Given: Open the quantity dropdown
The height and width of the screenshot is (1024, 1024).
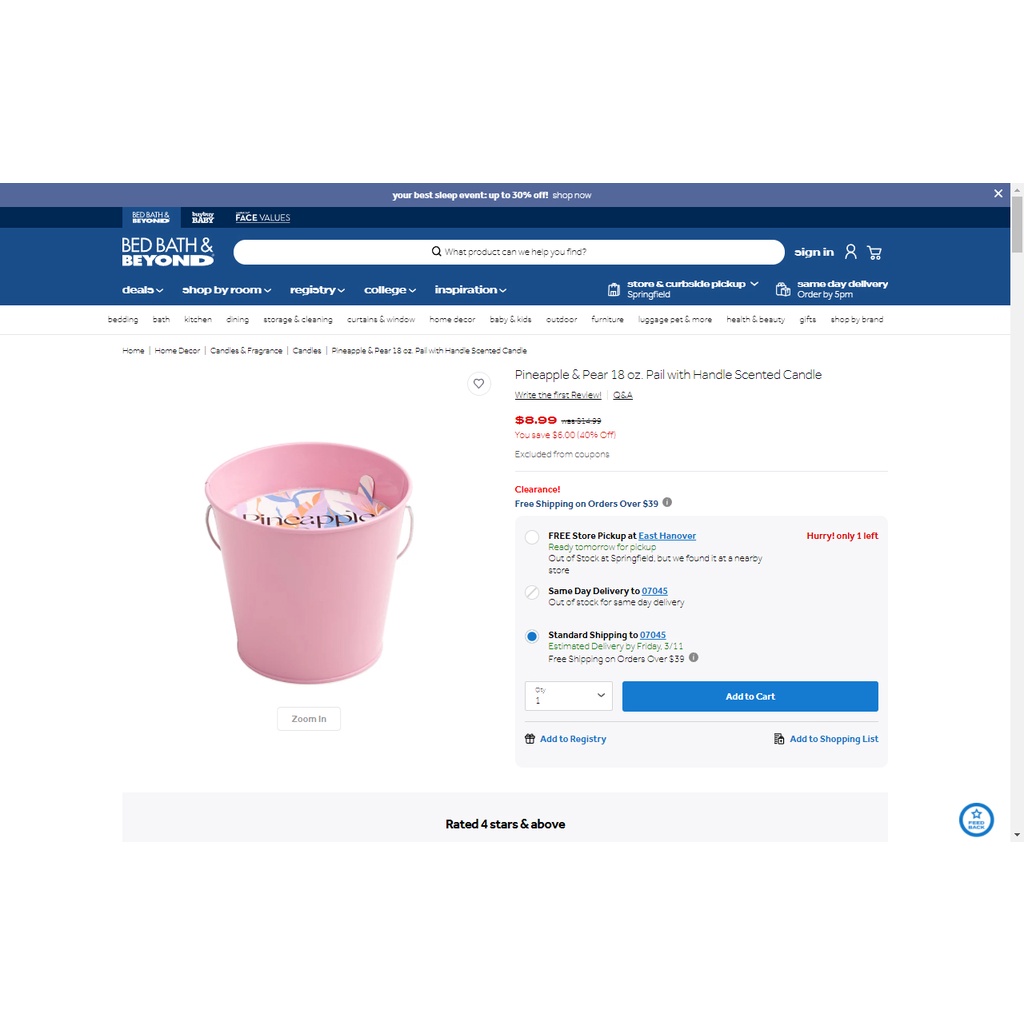Looking at the screenshot, I should point(568,696).
